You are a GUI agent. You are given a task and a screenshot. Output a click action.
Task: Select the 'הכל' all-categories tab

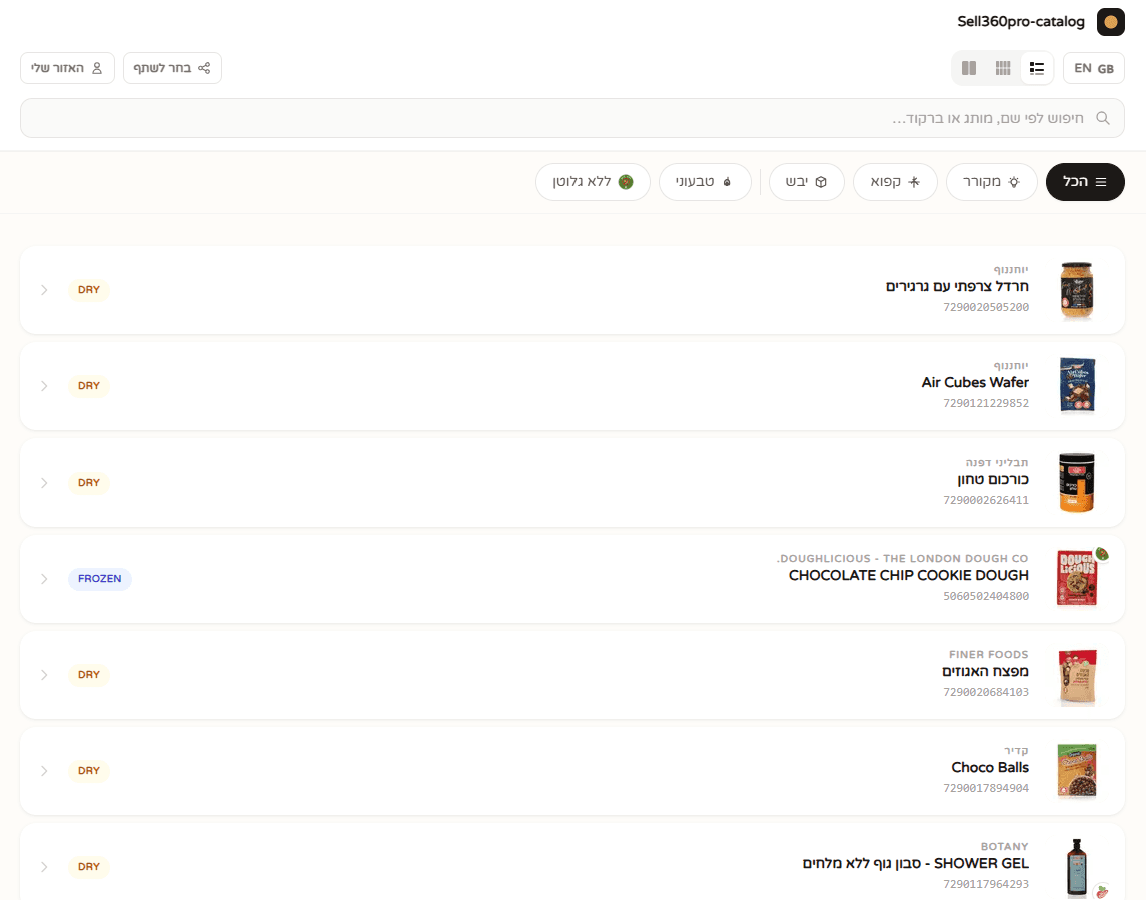coord(1085,182)
